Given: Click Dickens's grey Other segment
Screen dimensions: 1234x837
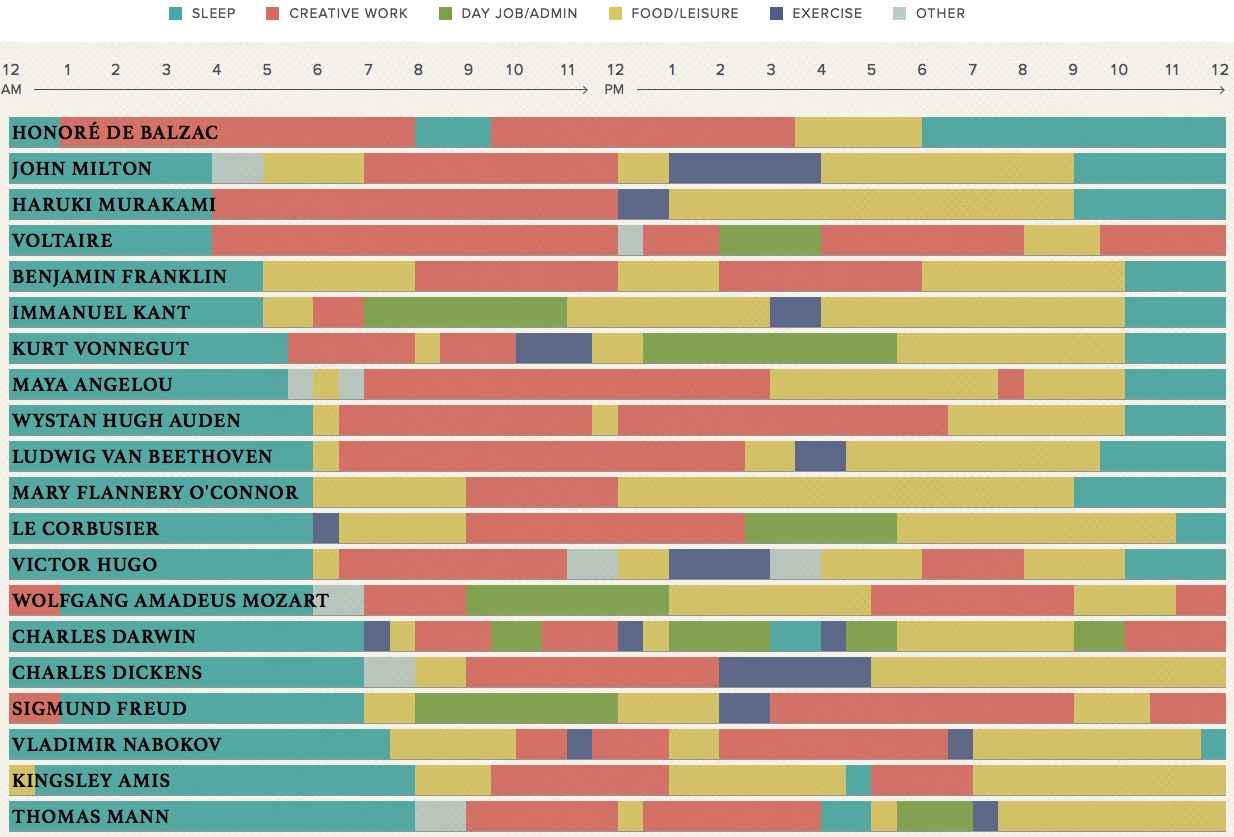Looking at the screenshot, I should [x=389, y=672].
